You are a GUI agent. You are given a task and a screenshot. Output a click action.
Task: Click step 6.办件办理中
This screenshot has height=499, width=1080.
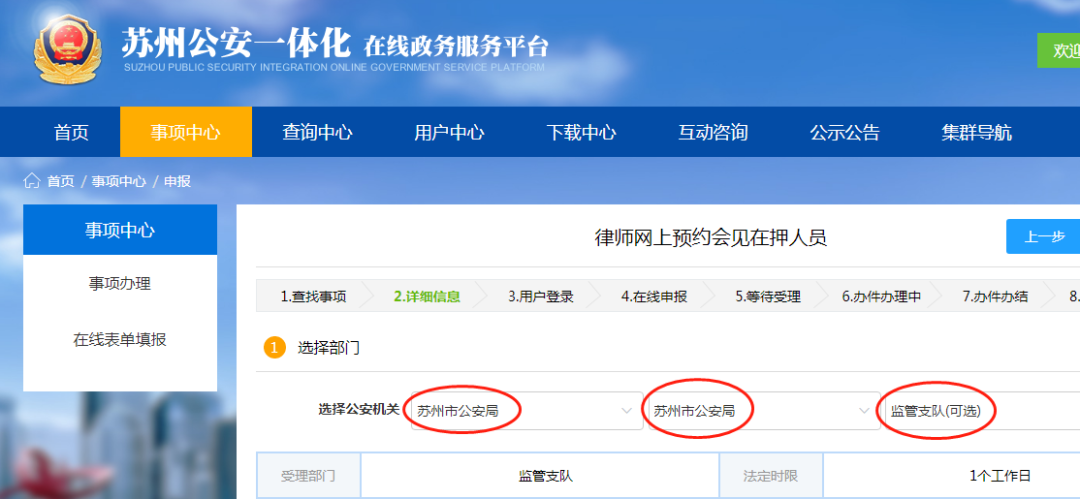(882, 297)
